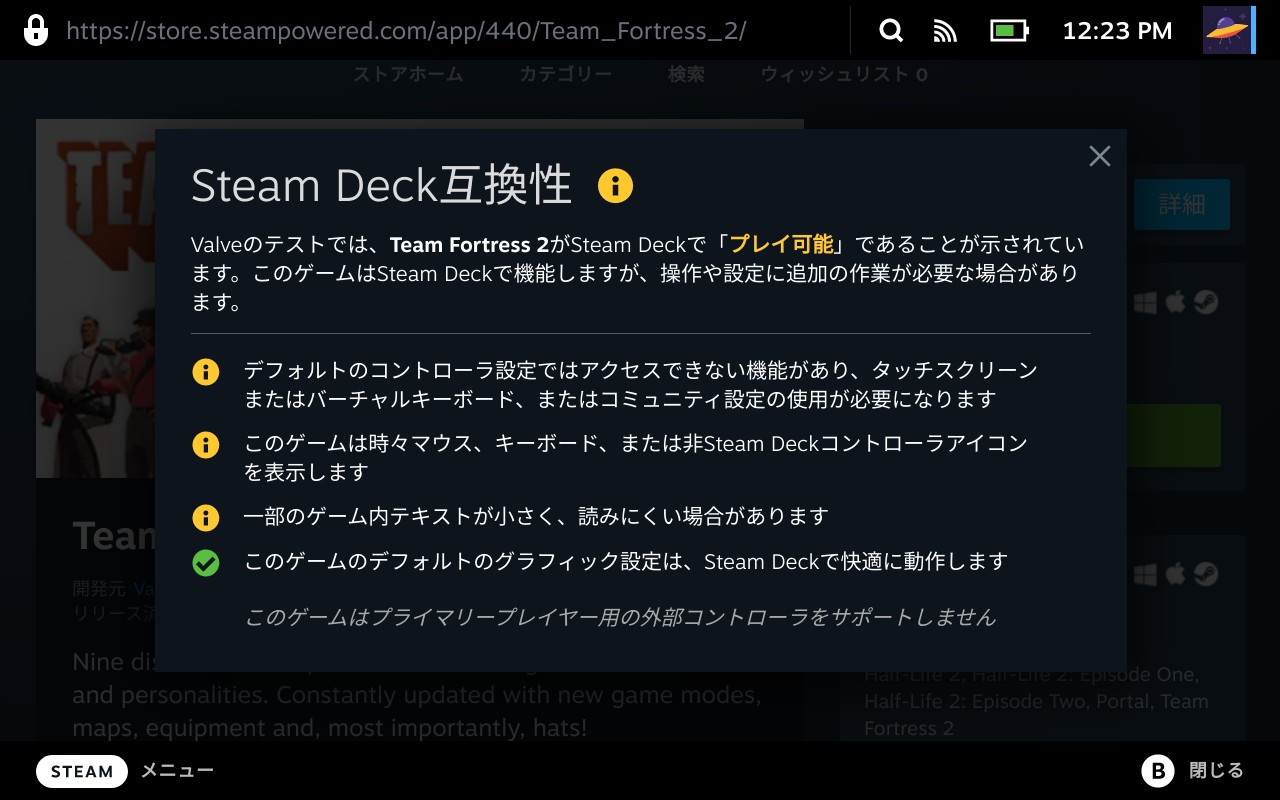1280x800 pixels.
Task: Click the 詳細 button
Action: (x=1181, y=205)
